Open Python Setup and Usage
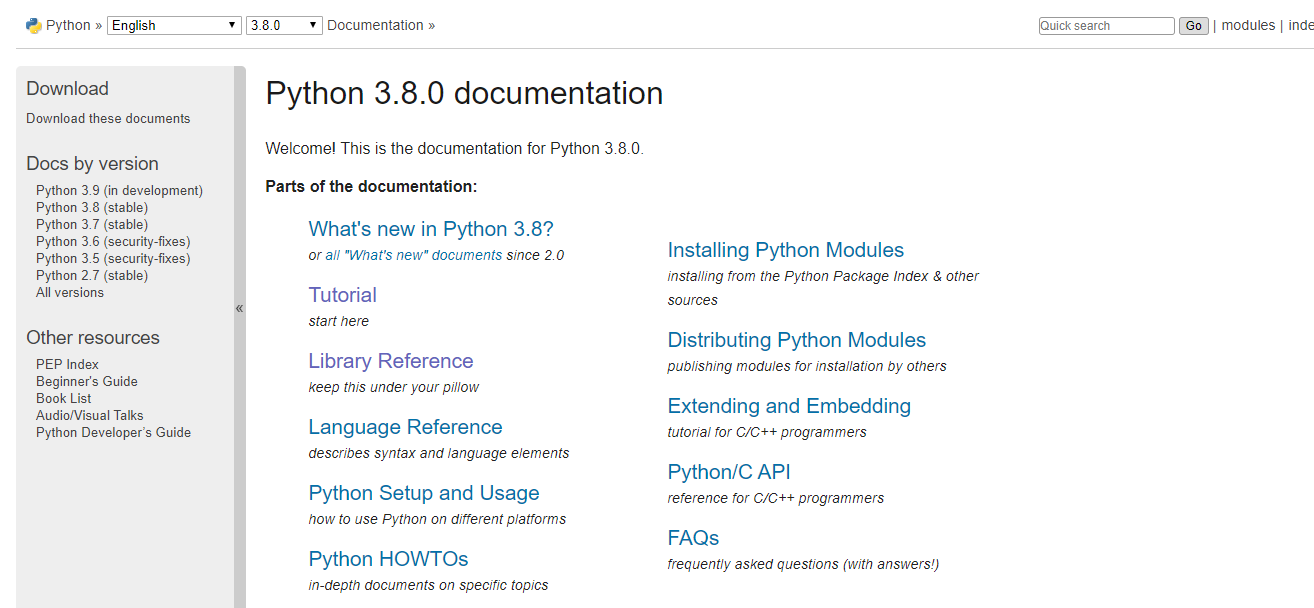Viewport: 1314px width, 608px height. coord(424,493)
